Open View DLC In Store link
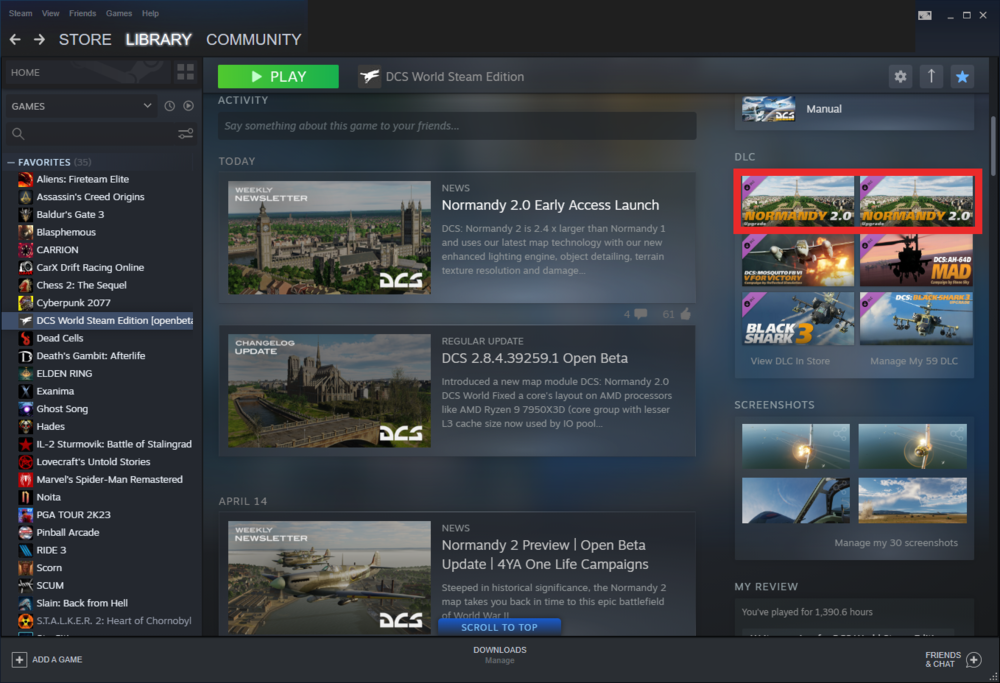Image resolution: width=1000 pixels, height=683 pixels. click(x=790, y=361)
